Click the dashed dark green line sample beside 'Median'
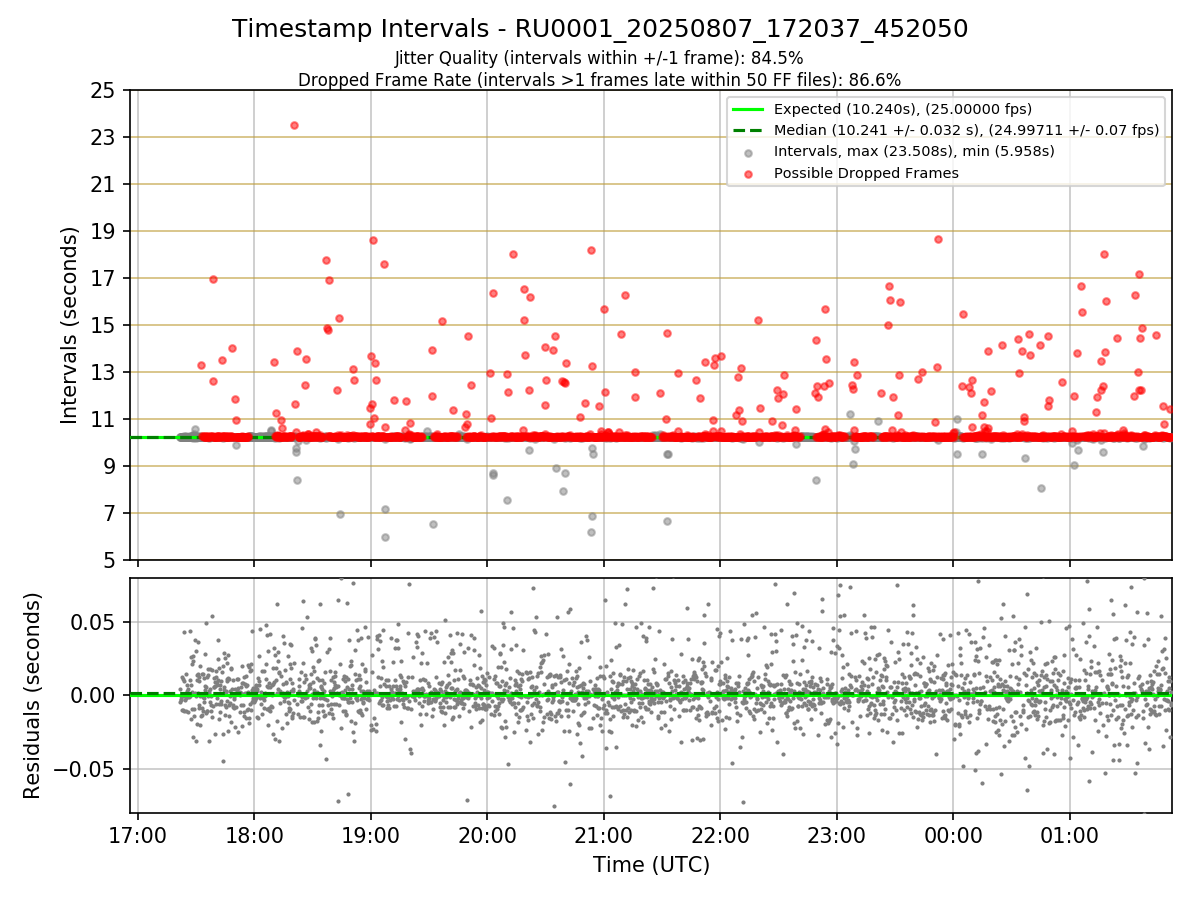Screen dimensions: 1200x900 click(750, 130)
